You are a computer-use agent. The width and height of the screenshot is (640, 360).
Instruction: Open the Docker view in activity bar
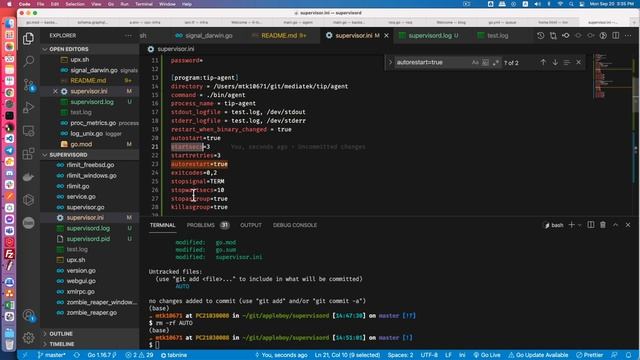coord(29,177)
